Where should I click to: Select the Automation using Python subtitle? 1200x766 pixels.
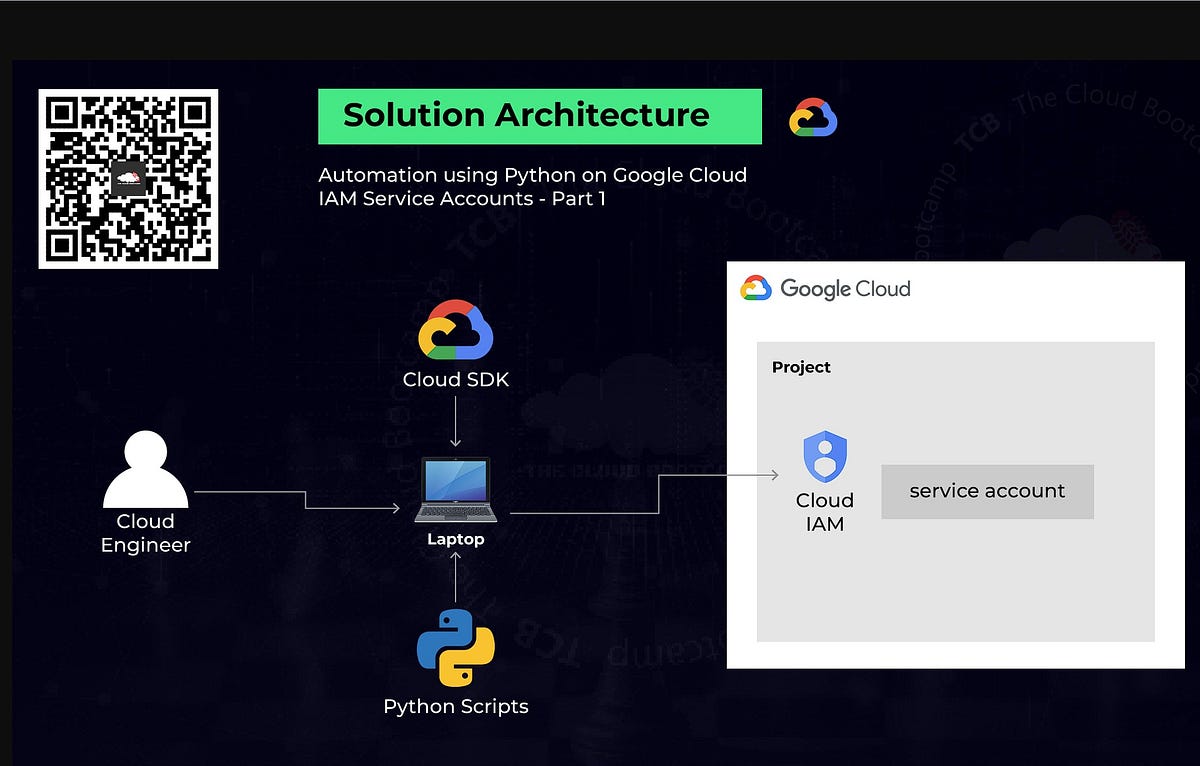pos(532,186)
